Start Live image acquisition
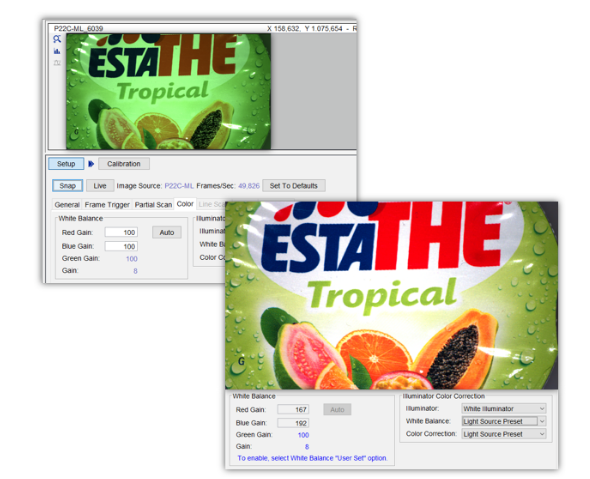The width and height of the screenshot is (590, 479). click(x=100, y=186)
